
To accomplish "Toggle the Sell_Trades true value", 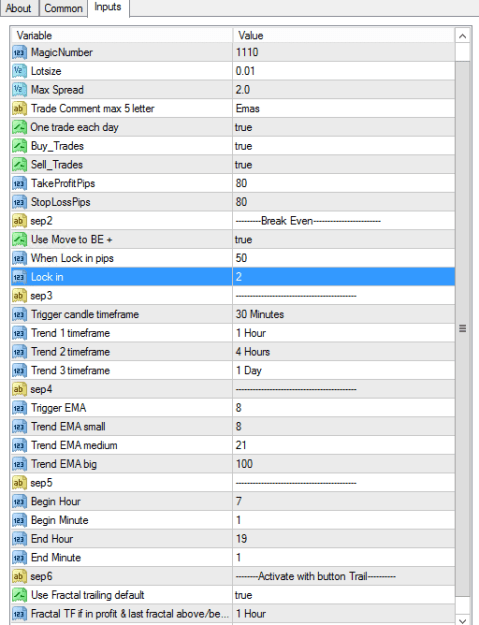I will click(x=344, y=165).
